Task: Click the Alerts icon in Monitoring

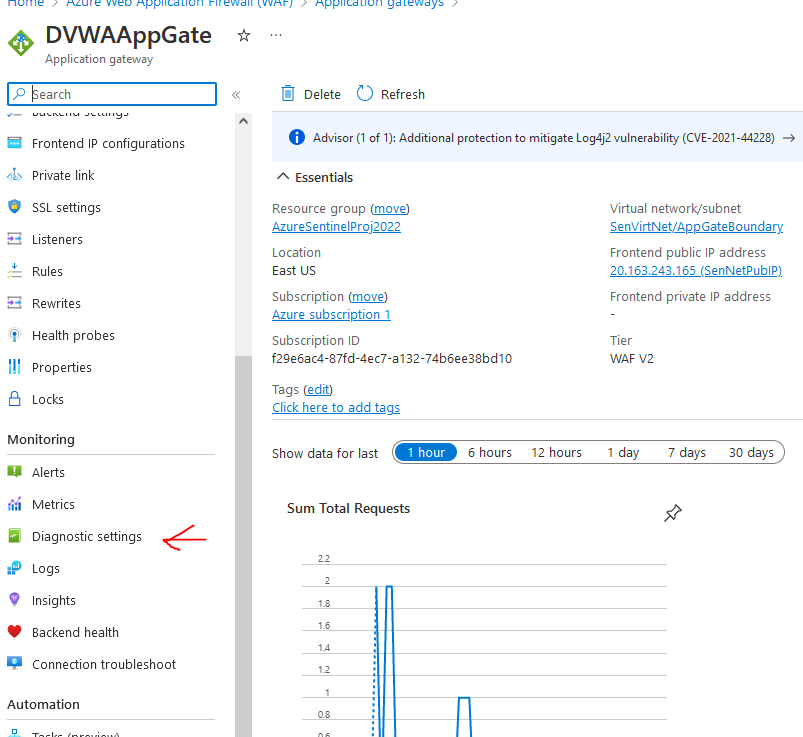Action: (x=14, y=472)
